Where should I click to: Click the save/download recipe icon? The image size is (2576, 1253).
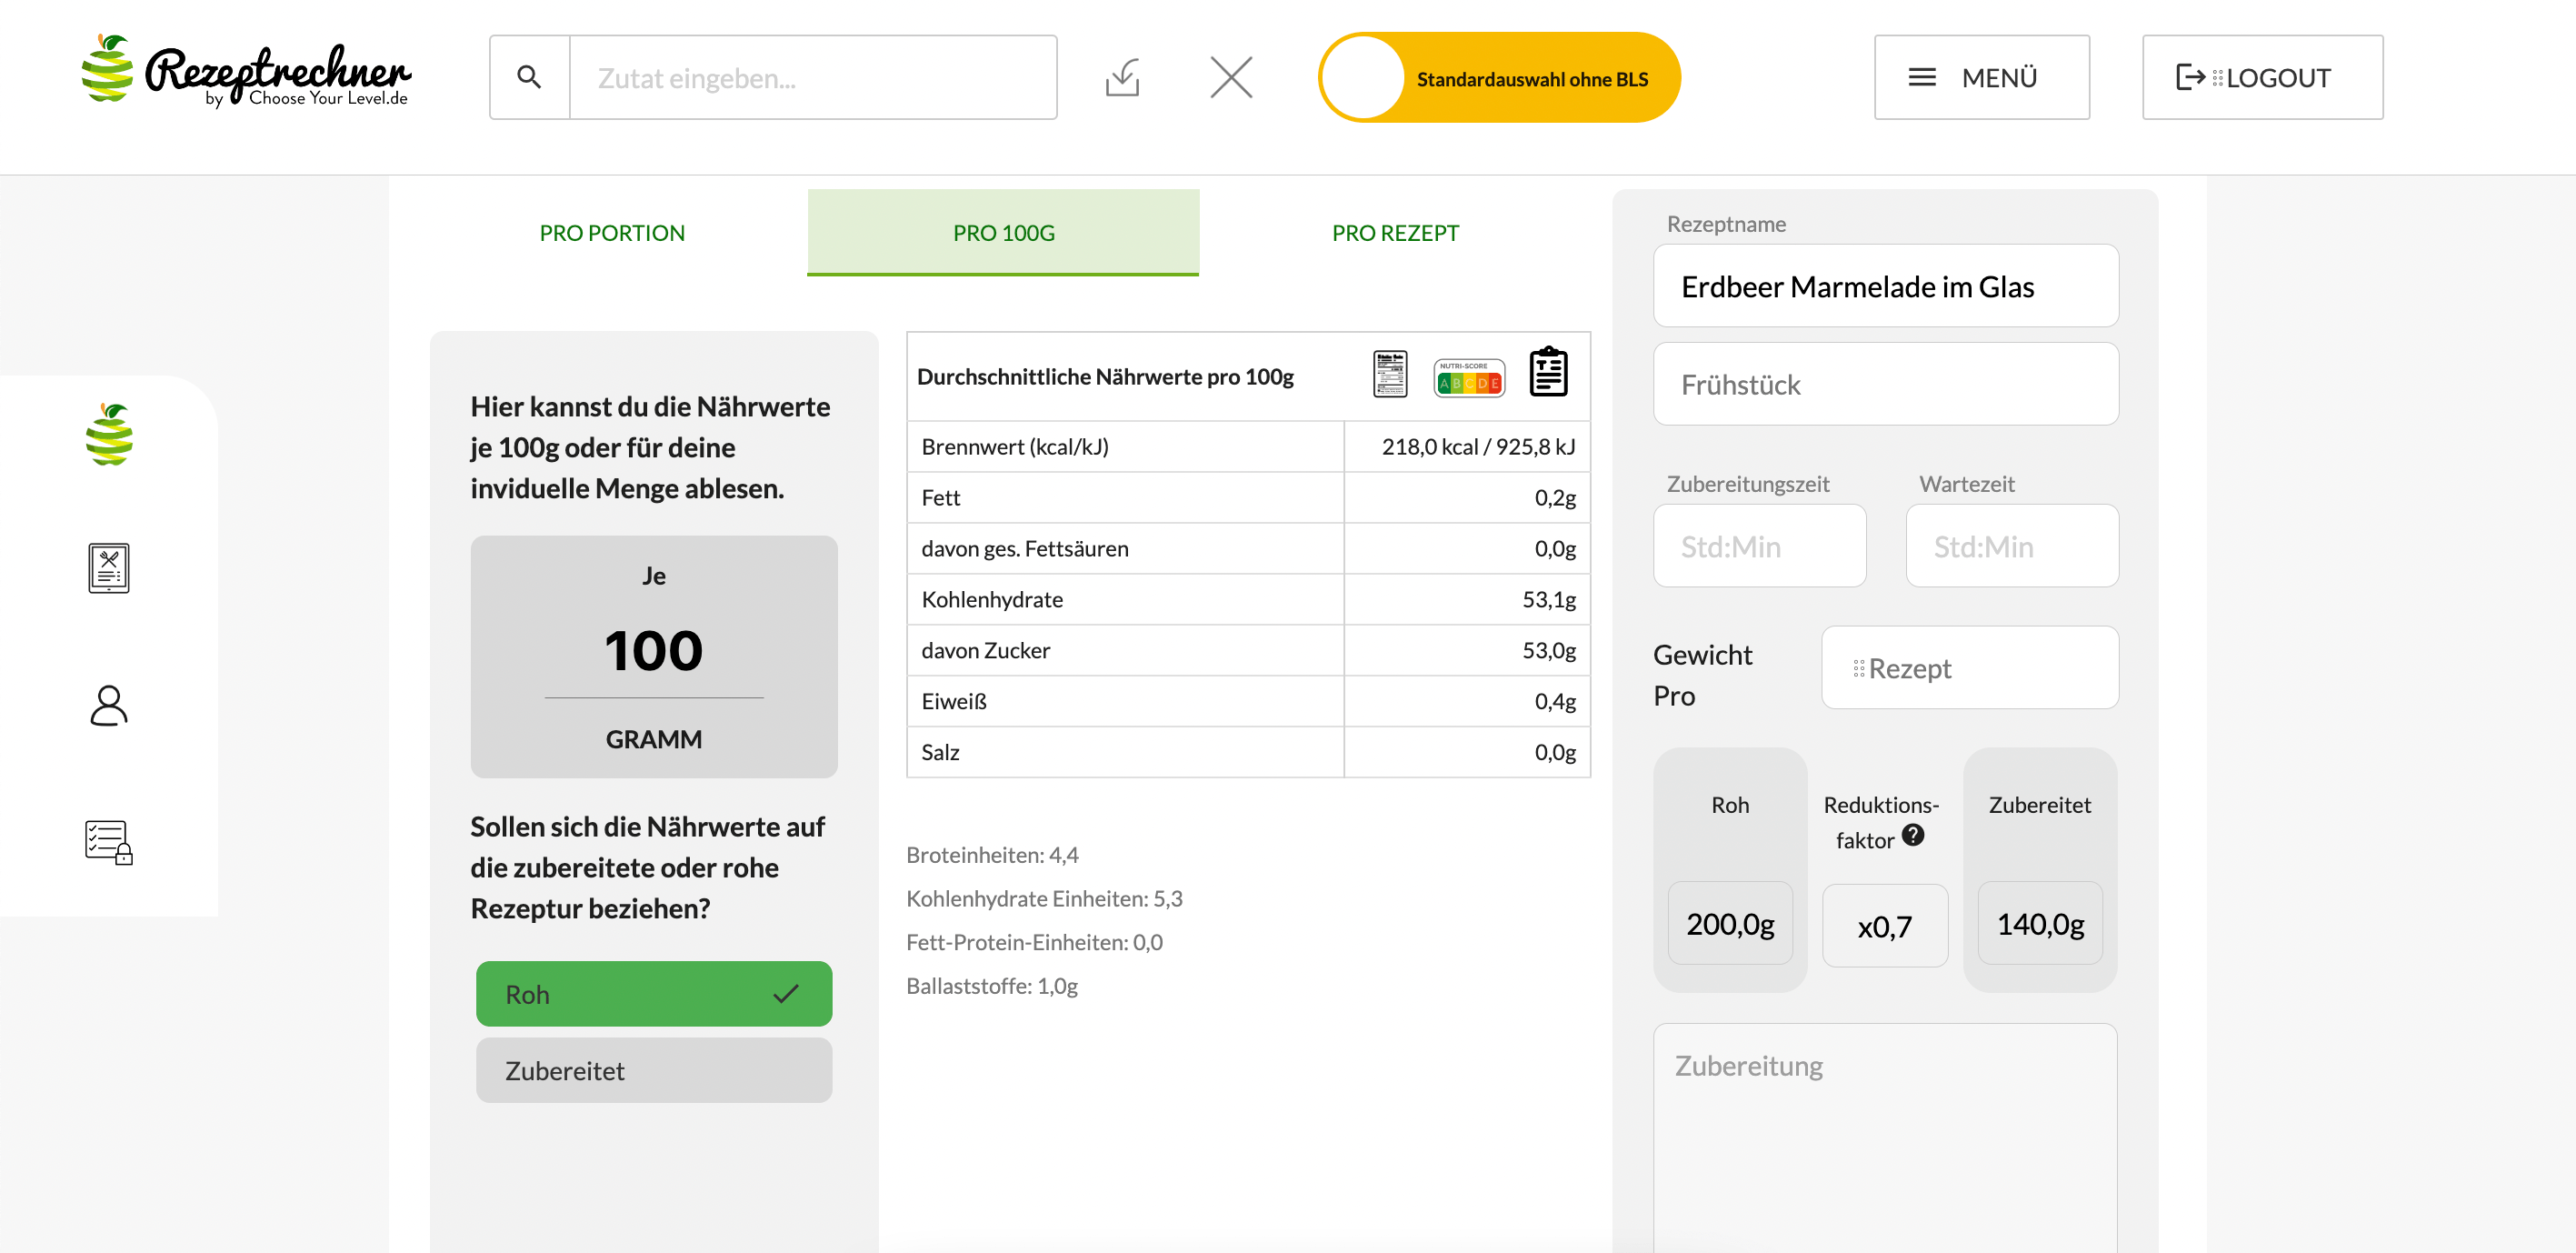coord(1123,77)
